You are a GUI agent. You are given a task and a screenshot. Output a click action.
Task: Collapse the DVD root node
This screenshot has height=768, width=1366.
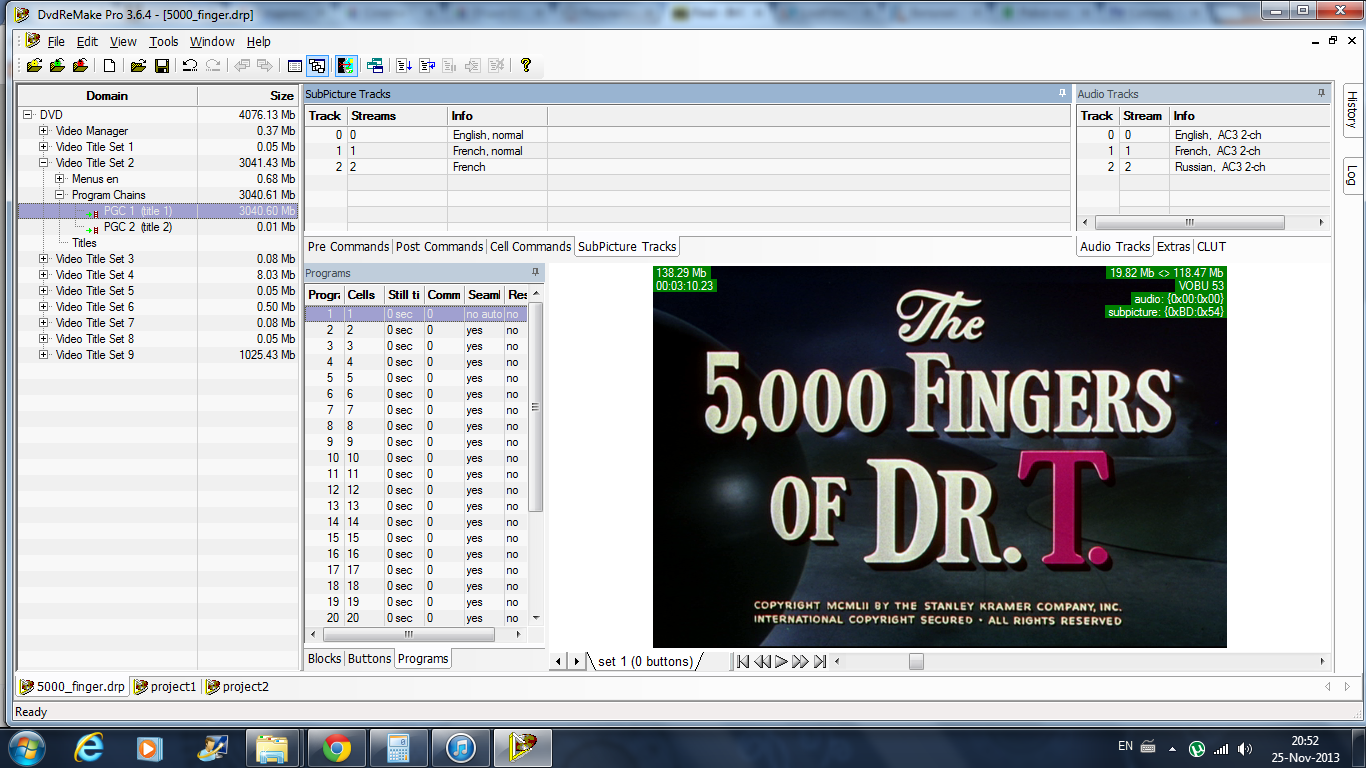(x=28, y=115)
